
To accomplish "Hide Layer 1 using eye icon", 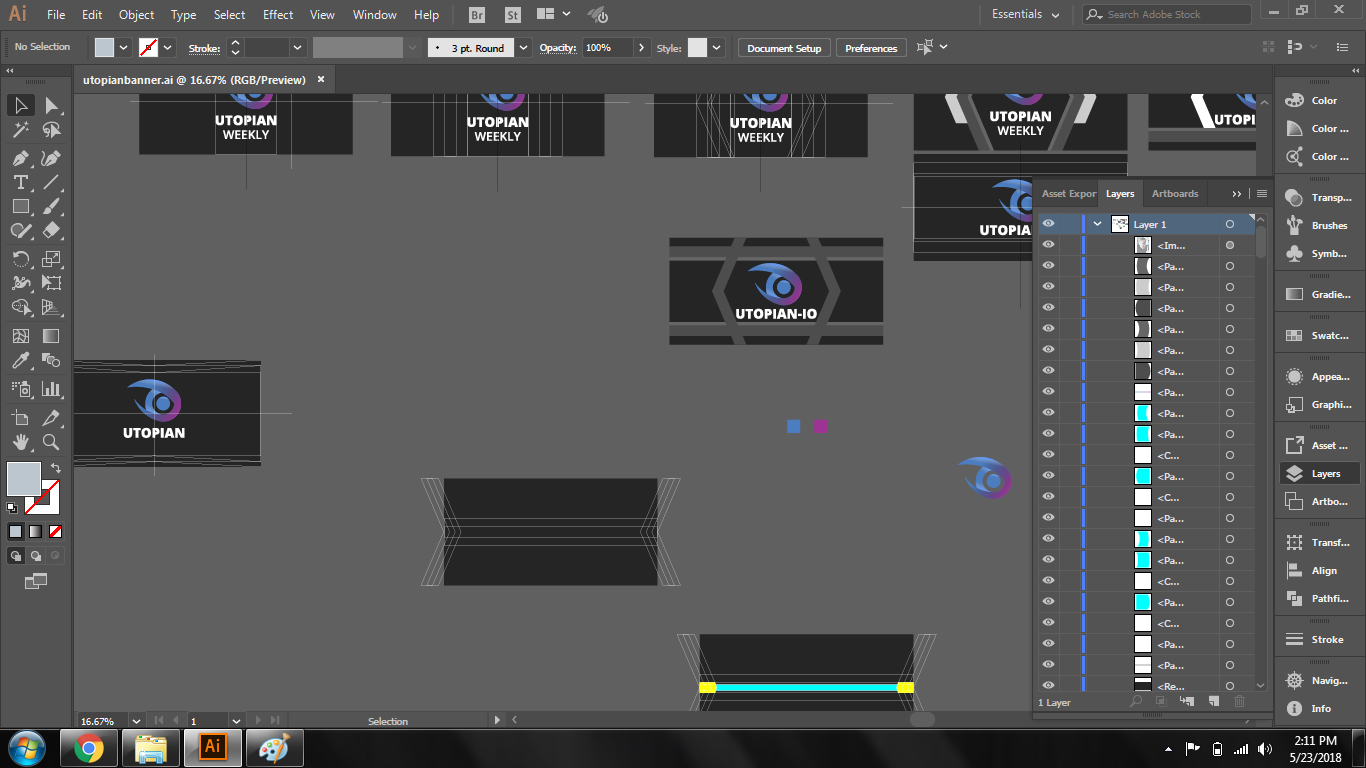I will [1048, 224].
